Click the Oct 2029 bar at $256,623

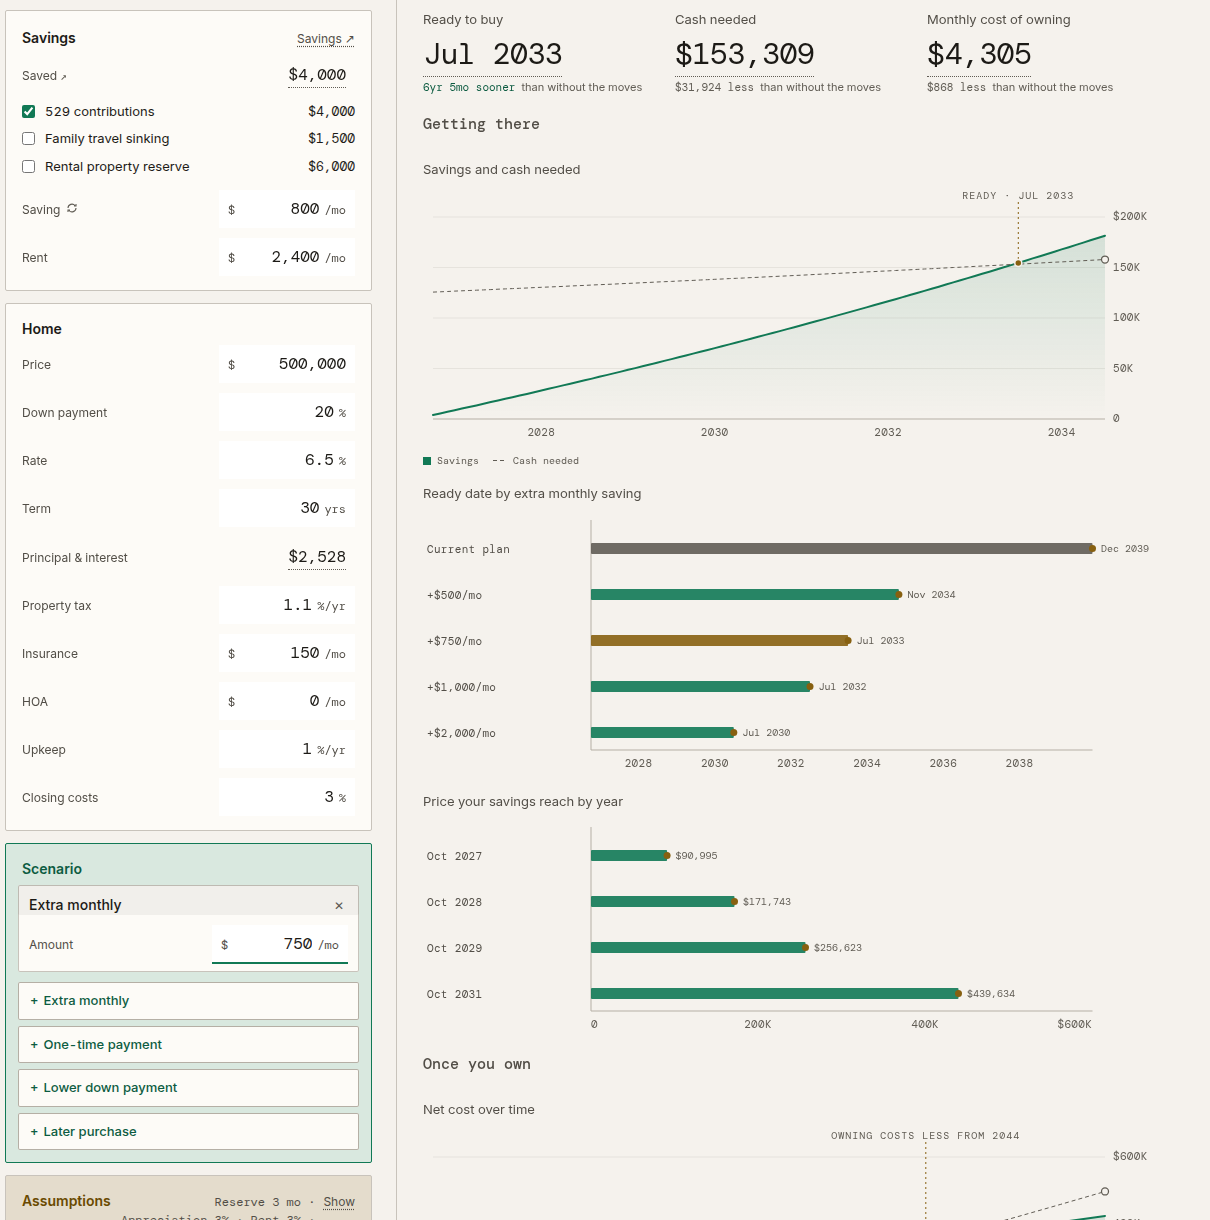[699, 948]
